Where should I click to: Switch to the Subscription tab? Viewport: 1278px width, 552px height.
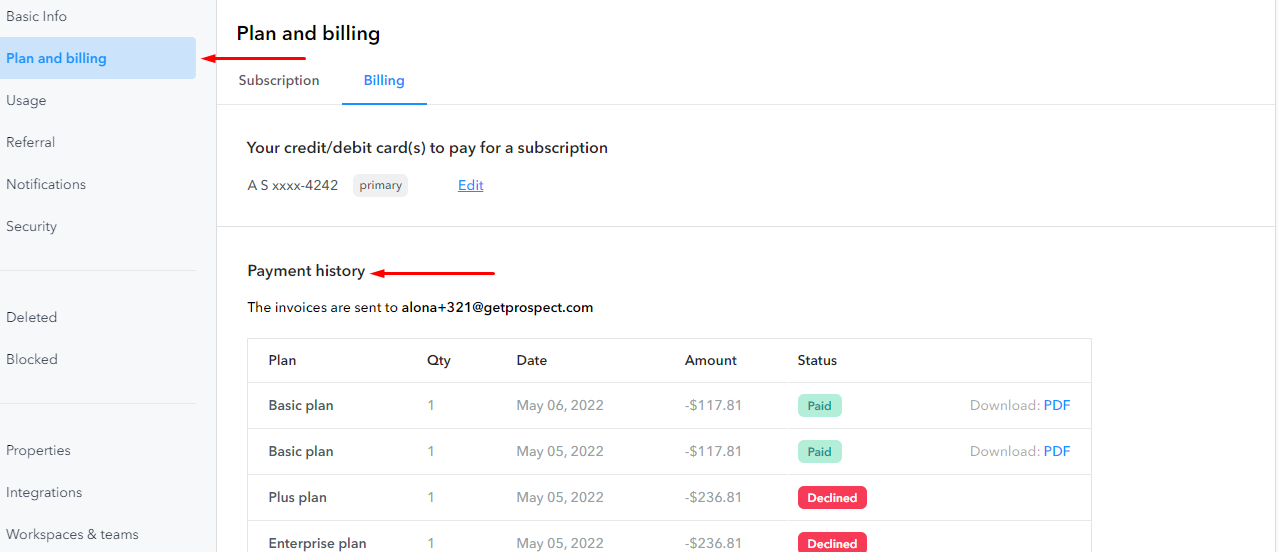click(279, 80)
